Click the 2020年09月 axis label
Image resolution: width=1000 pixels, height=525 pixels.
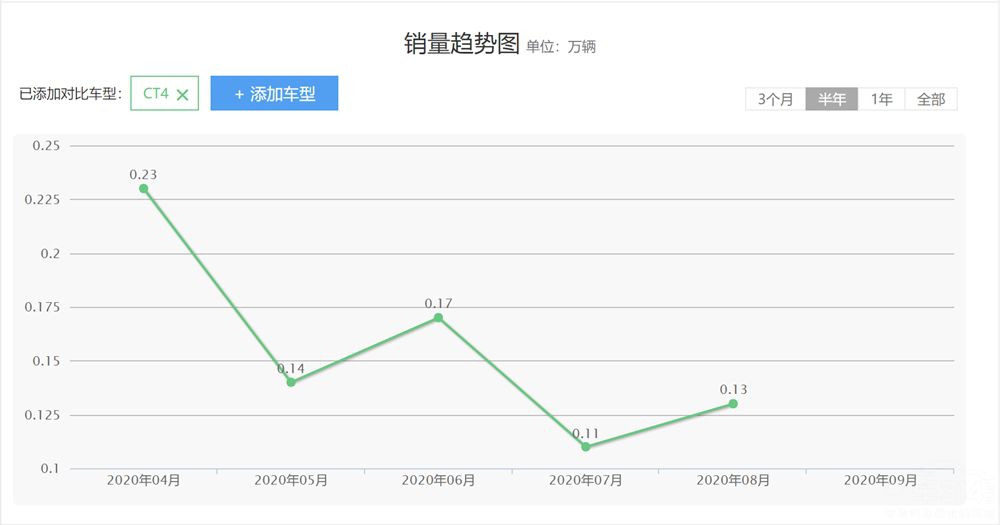tap(880, 480)
